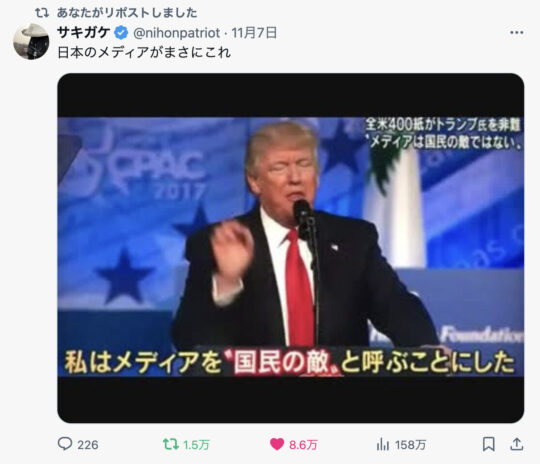Viewport: 540px width, 464px height.
Task: Click the 1.5万 repost count
Action: [196, 445]
